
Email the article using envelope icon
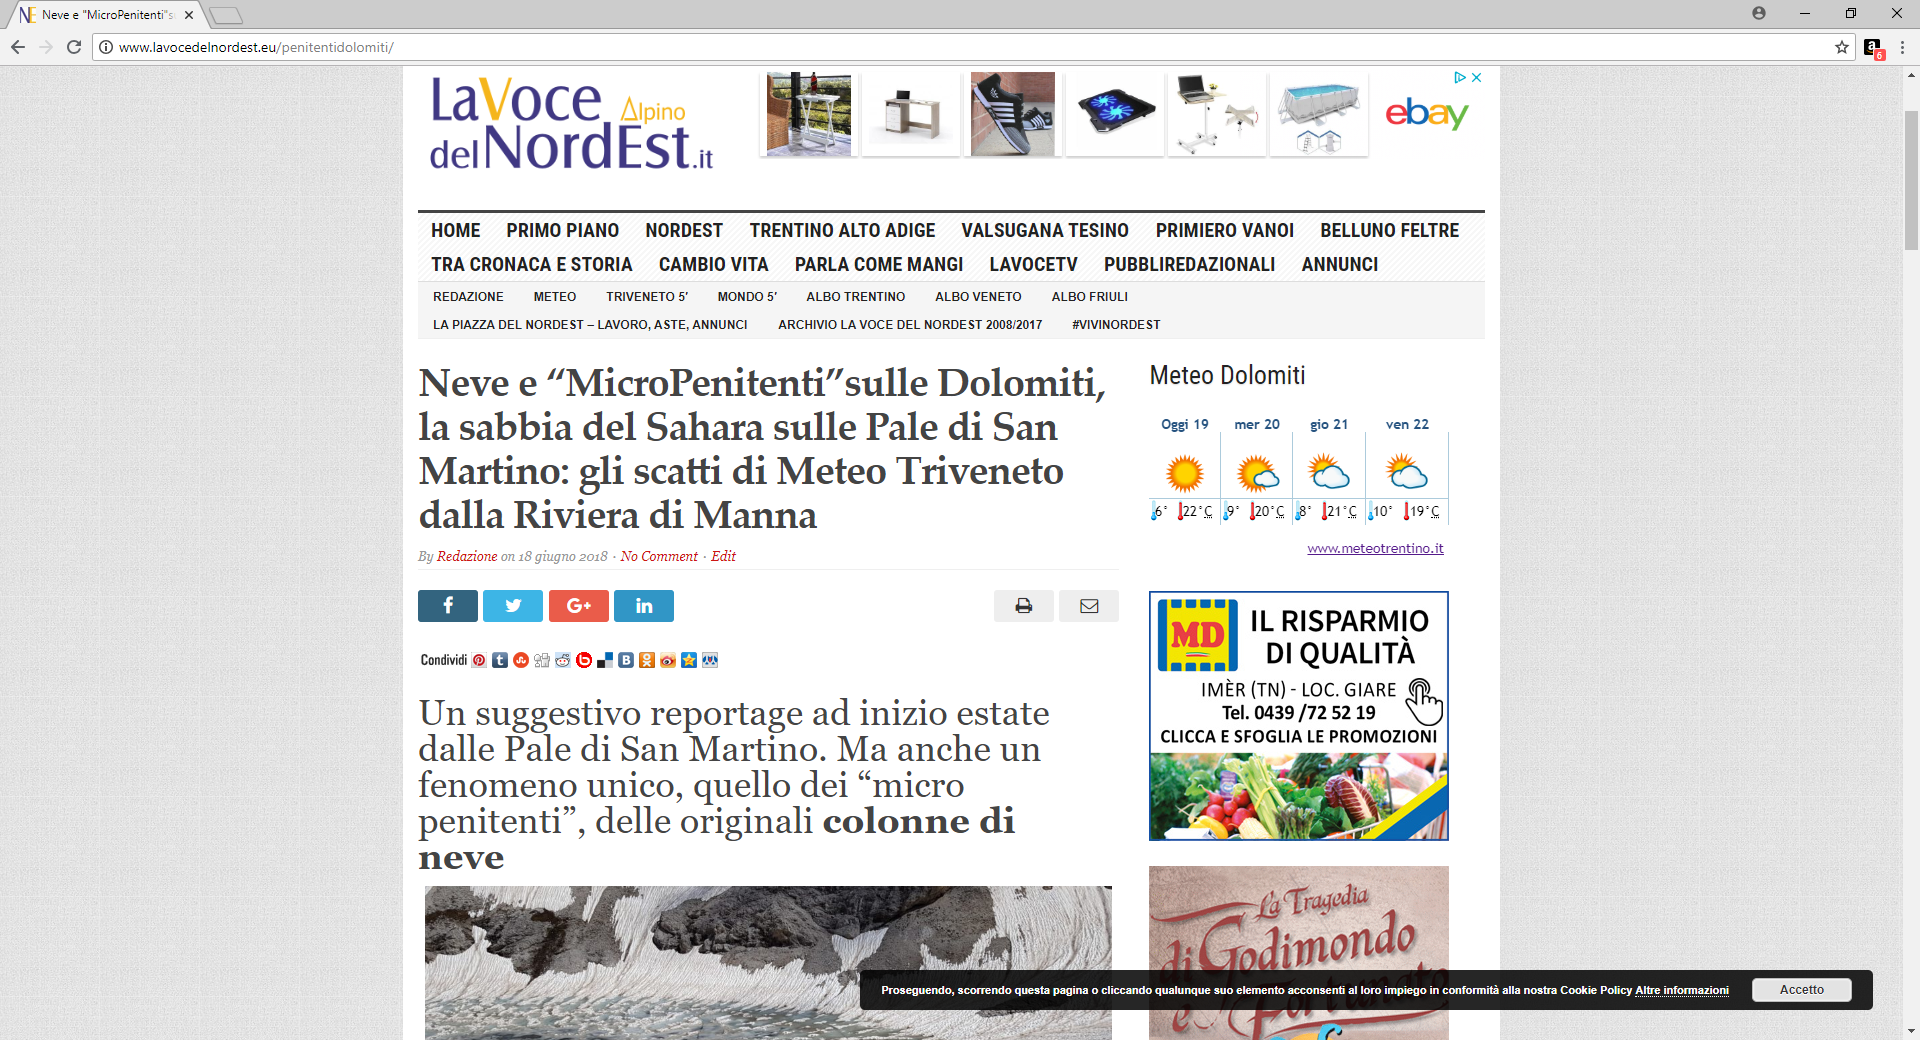[1089, 606]
